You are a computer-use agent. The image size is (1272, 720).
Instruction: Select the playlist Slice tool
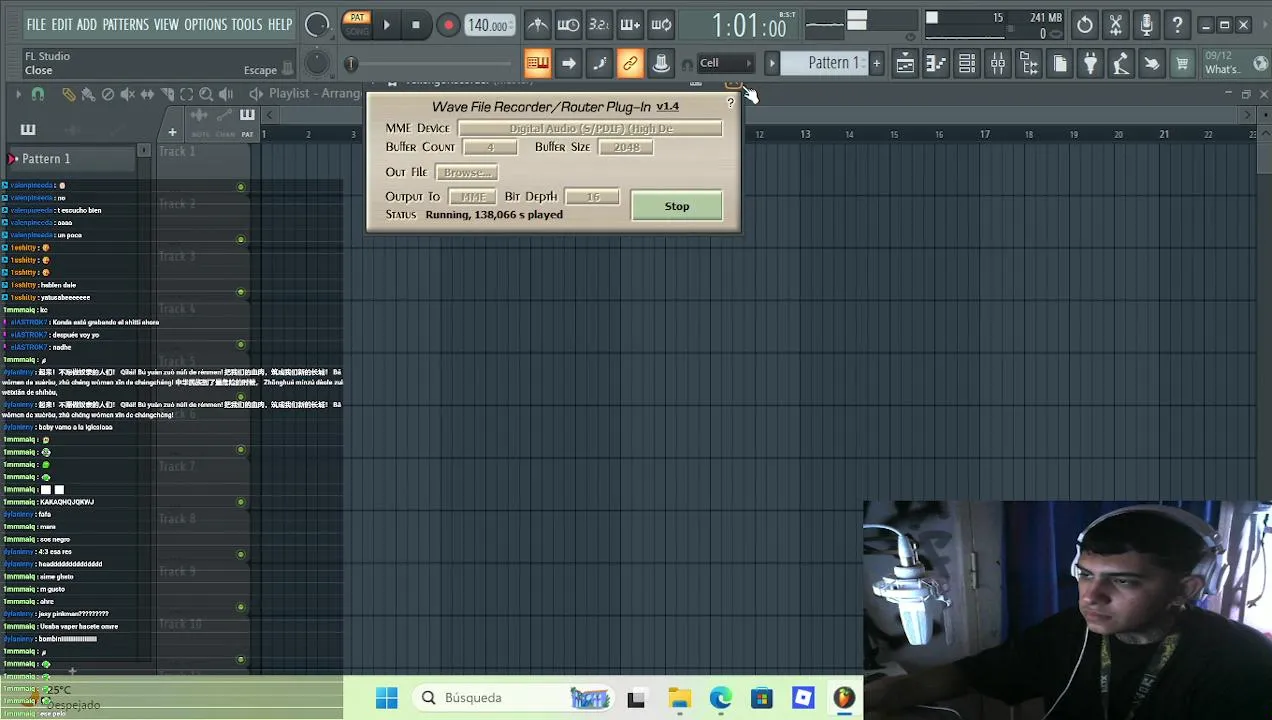pyautogui.click(x=167, y=94)
